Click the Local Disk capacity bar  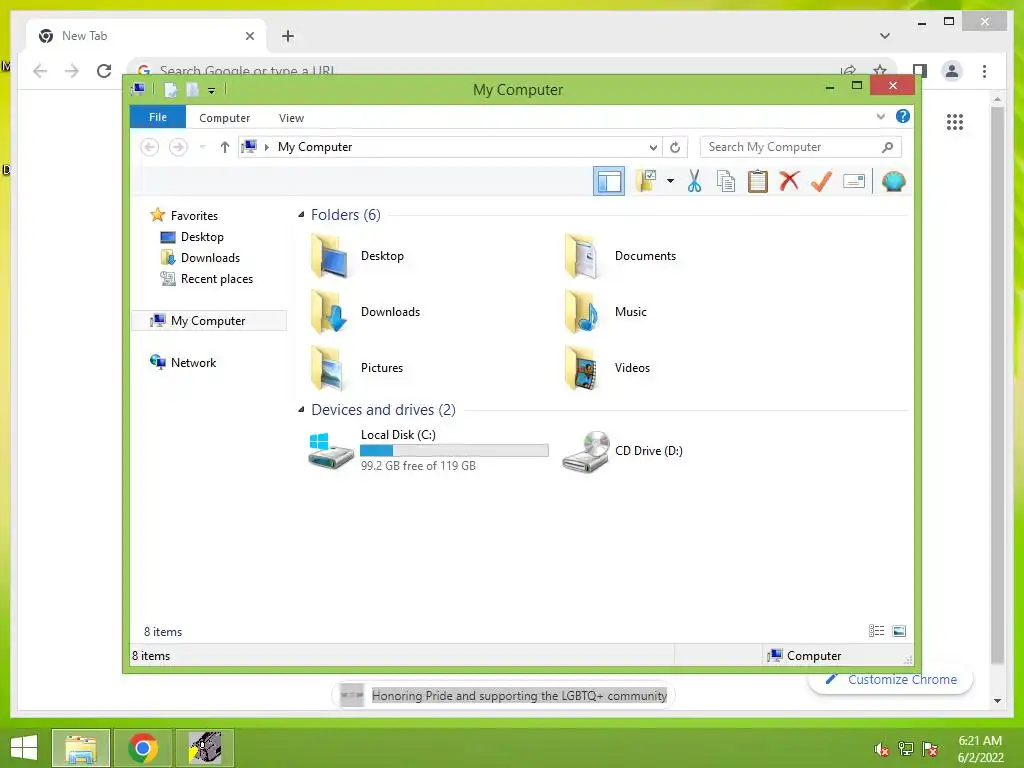point(454,451)
